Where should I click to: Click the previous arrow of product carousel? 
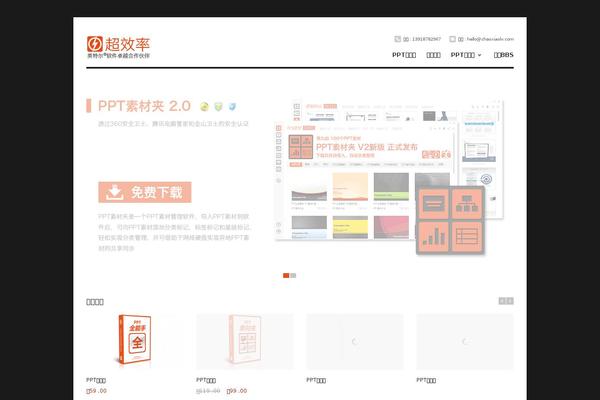coord(502,301)
